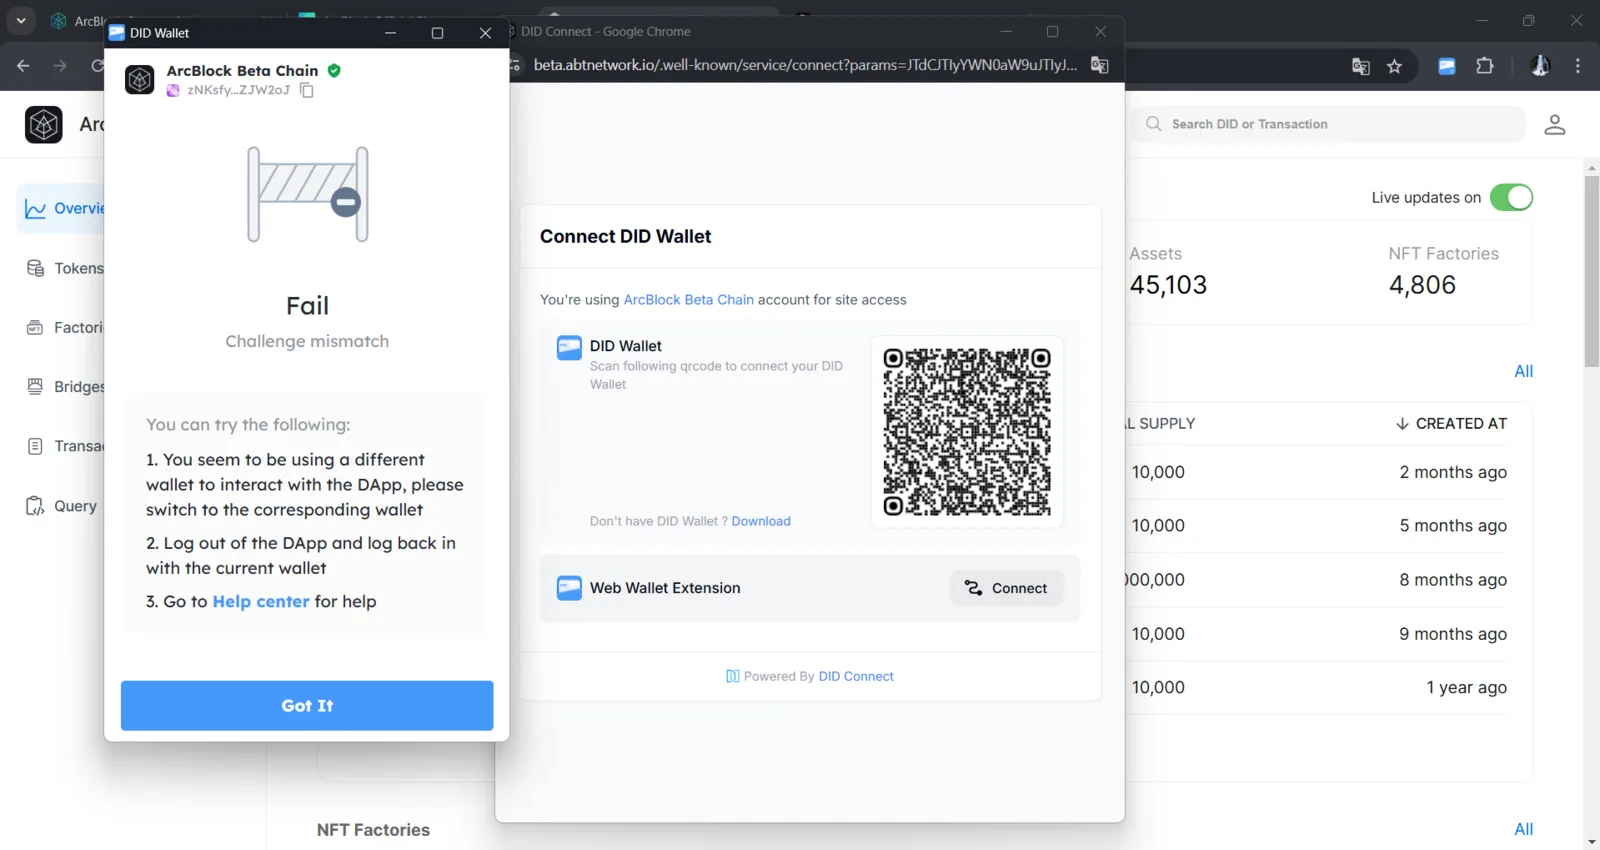Click the translate icon in main Chrome toolbar
The image size is (1600, 850).
pyautogui.click(x=1360, y=67)
